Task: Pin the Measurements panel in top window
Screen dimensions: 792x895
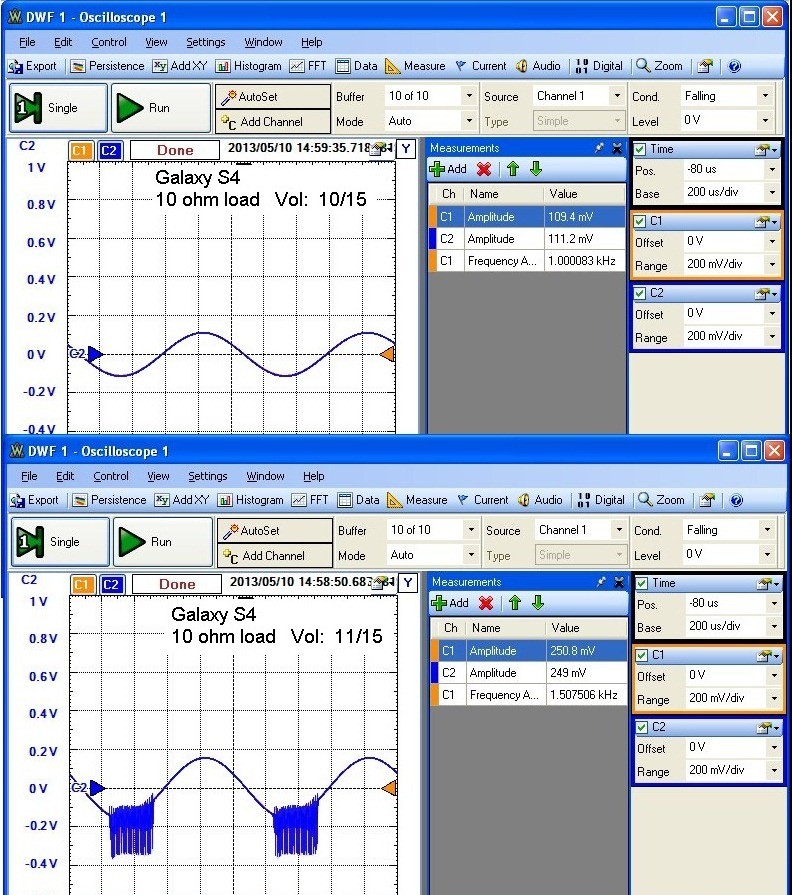Action: pos(599,148)
